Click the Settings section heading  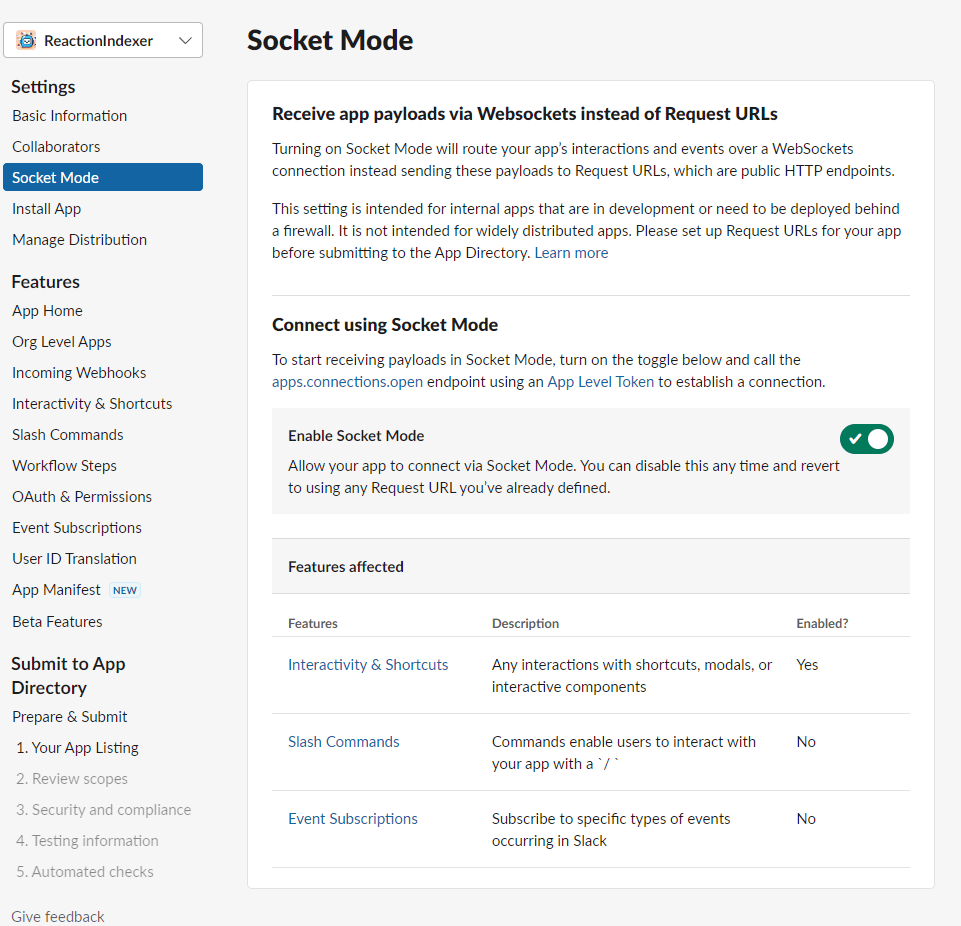(43, 86)
